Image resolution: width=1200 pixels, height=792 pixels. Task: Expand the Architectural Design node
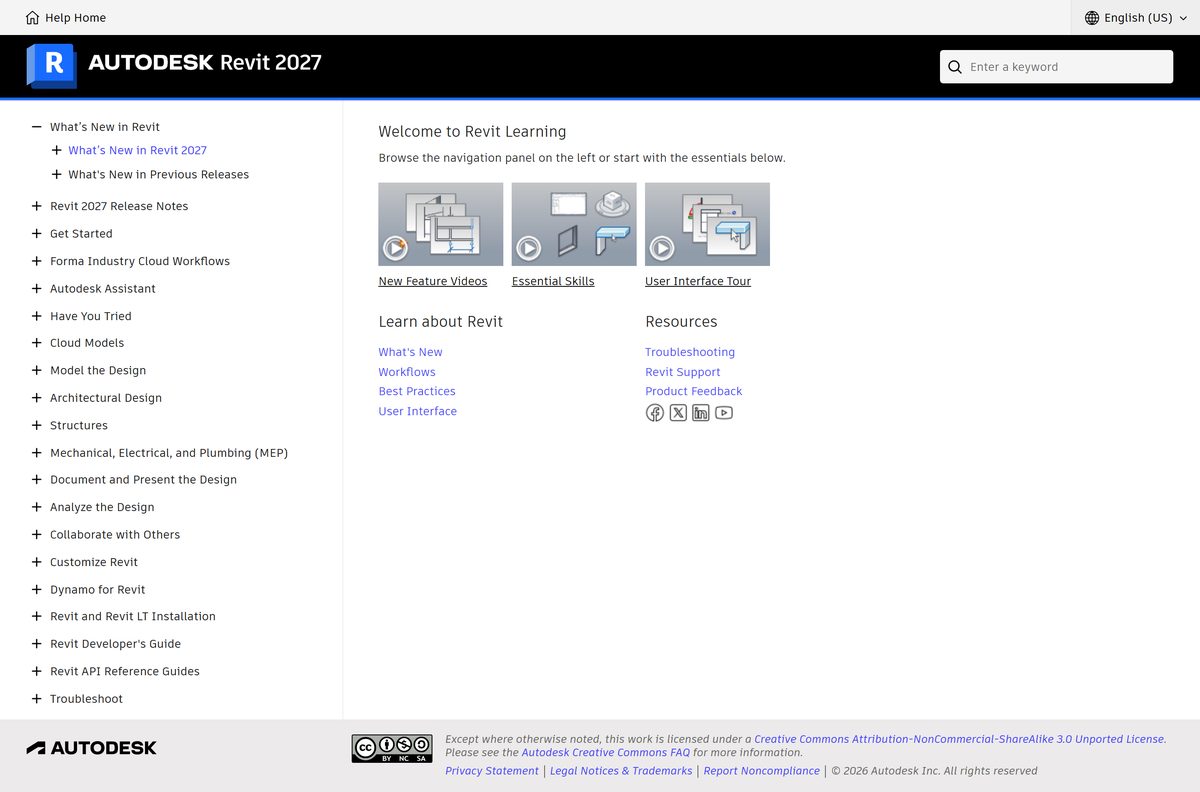[37, 398]
